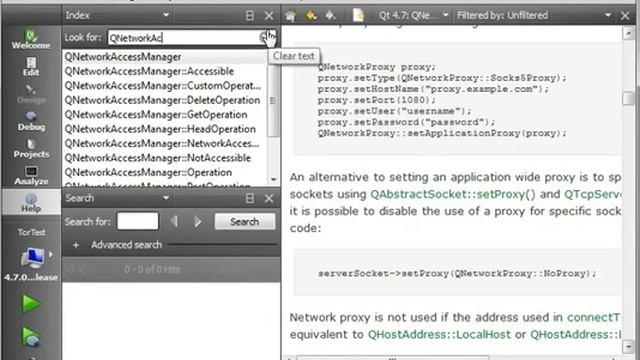
Task: Open the Qt 4.7 document selector dropdown
Action: point(413,16)
